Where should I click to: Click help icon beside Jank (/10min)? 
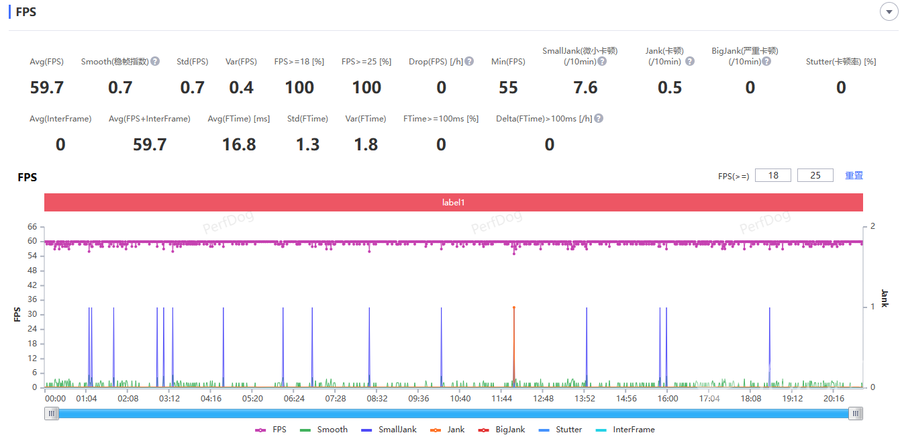689,62
